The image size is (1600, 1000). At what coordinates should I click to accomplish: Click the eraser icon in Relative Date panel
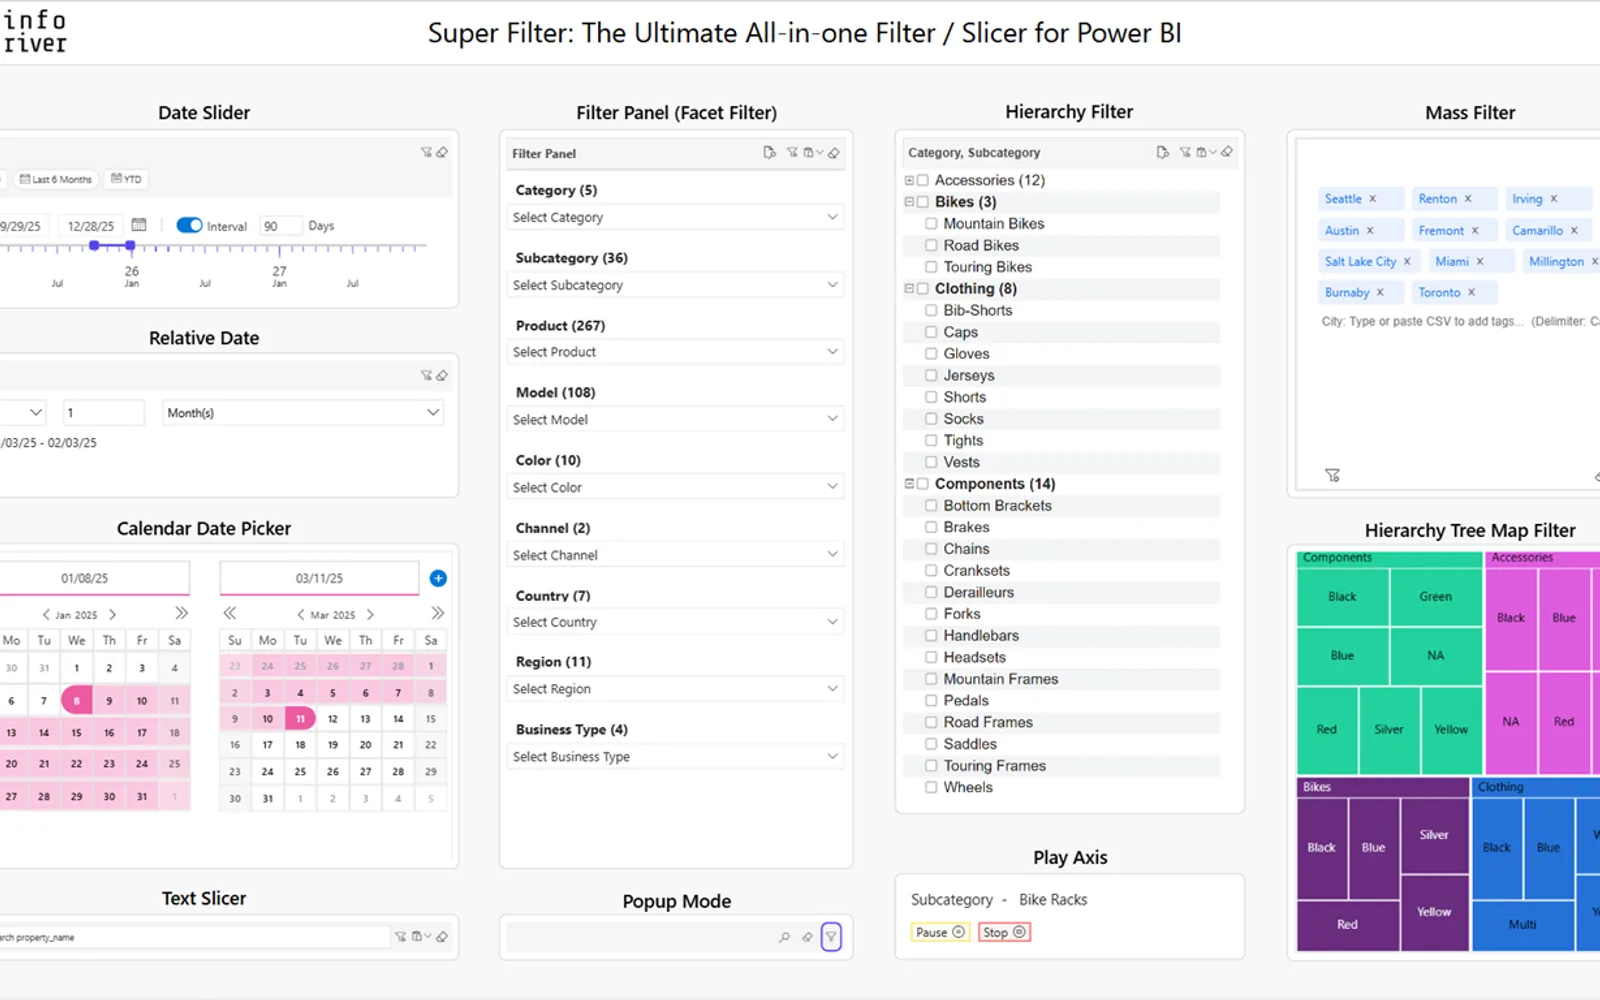(x=442, y=376)
